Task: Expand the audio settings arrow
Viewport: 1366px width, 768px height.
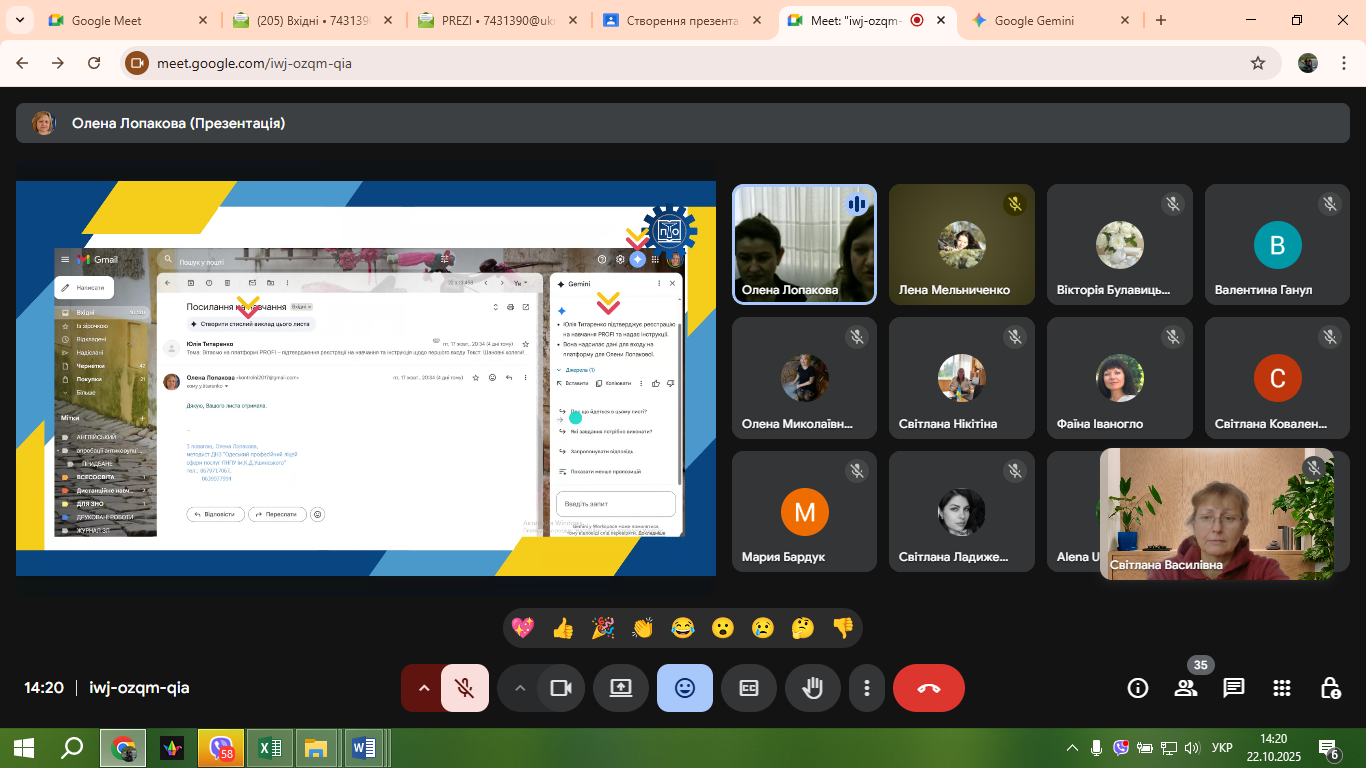Action: [423, 688]
